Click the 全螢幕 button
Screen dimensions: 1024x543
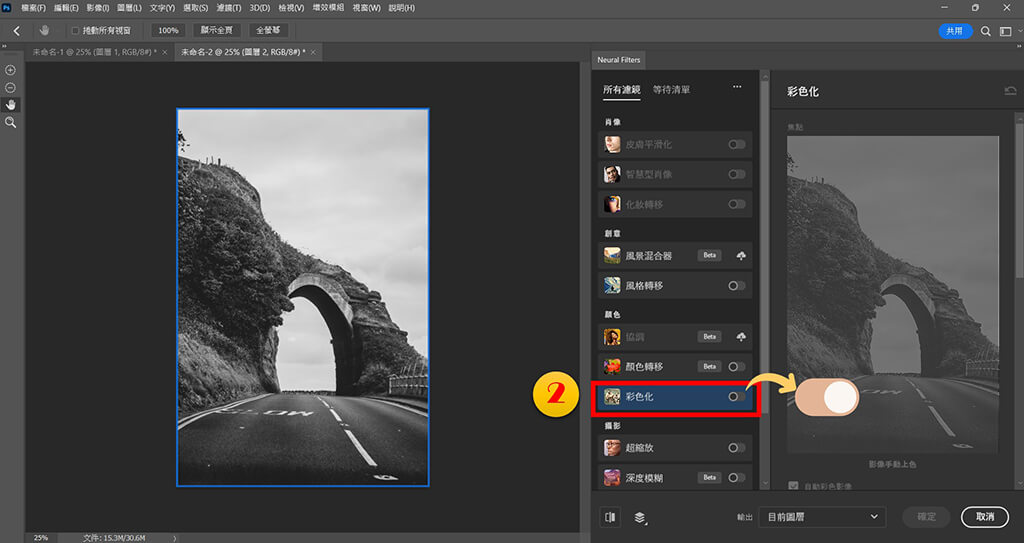(268, 31)
